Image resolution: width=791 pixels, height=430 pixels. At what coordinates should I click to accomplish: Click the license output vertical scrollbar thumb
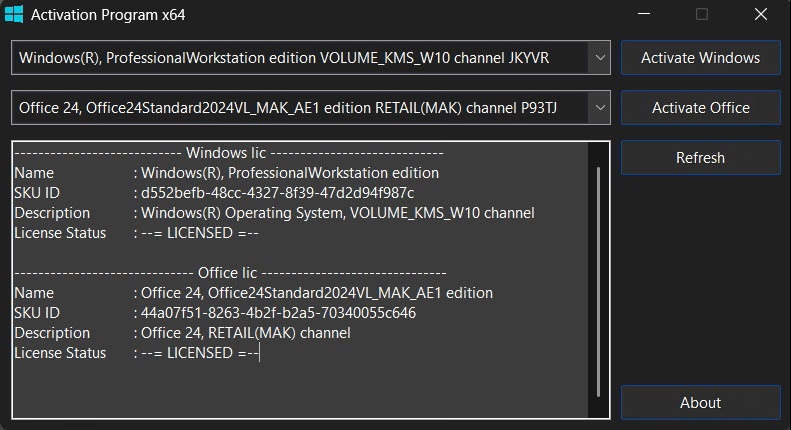tap(598, 282)
